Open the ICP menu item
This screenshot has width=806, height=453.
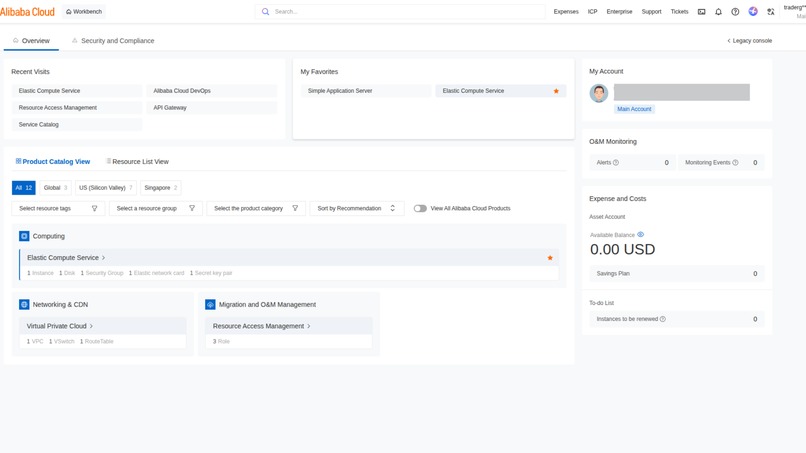click(x=592, y=11)
